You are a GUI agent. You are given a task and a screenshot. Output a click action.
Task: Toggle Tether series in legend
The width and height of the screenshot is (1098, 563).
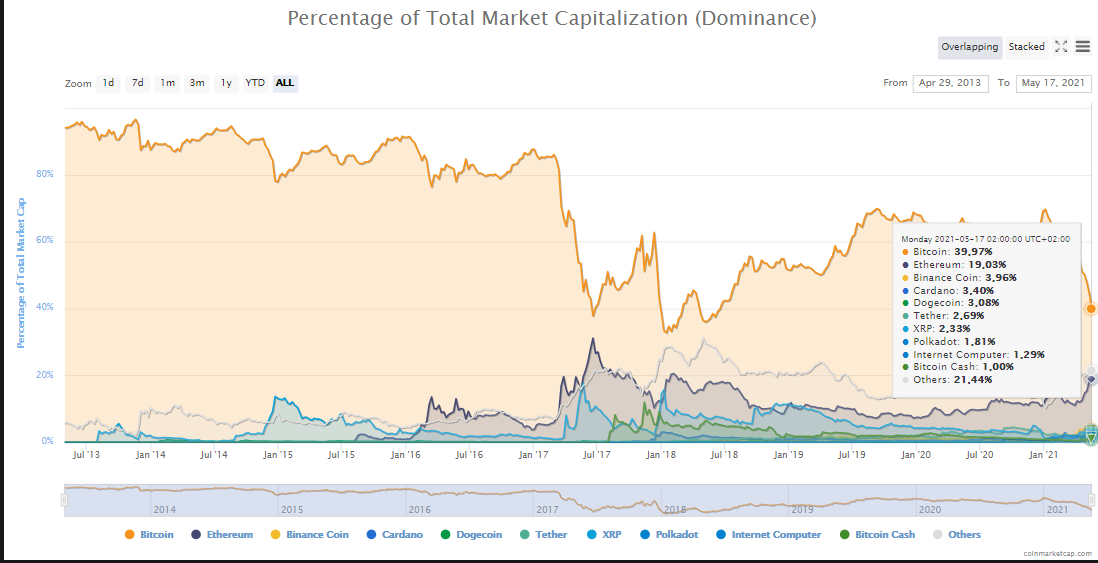(543, 534)
